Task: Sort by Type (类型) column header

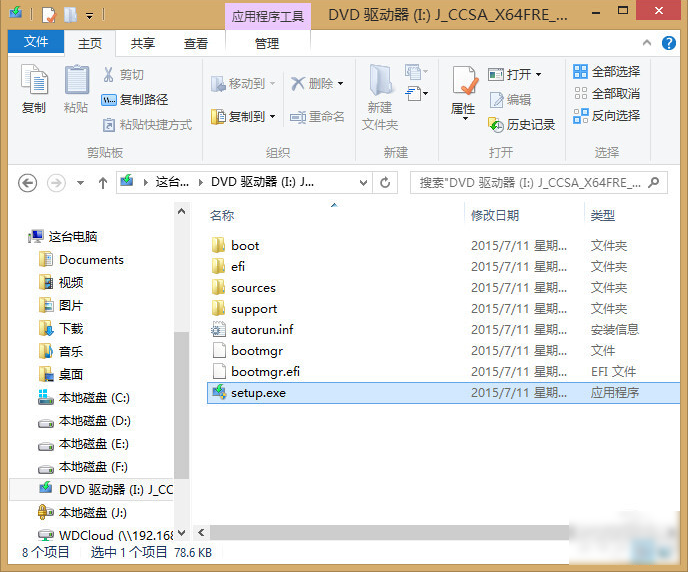Action: (x=602, y=215)
